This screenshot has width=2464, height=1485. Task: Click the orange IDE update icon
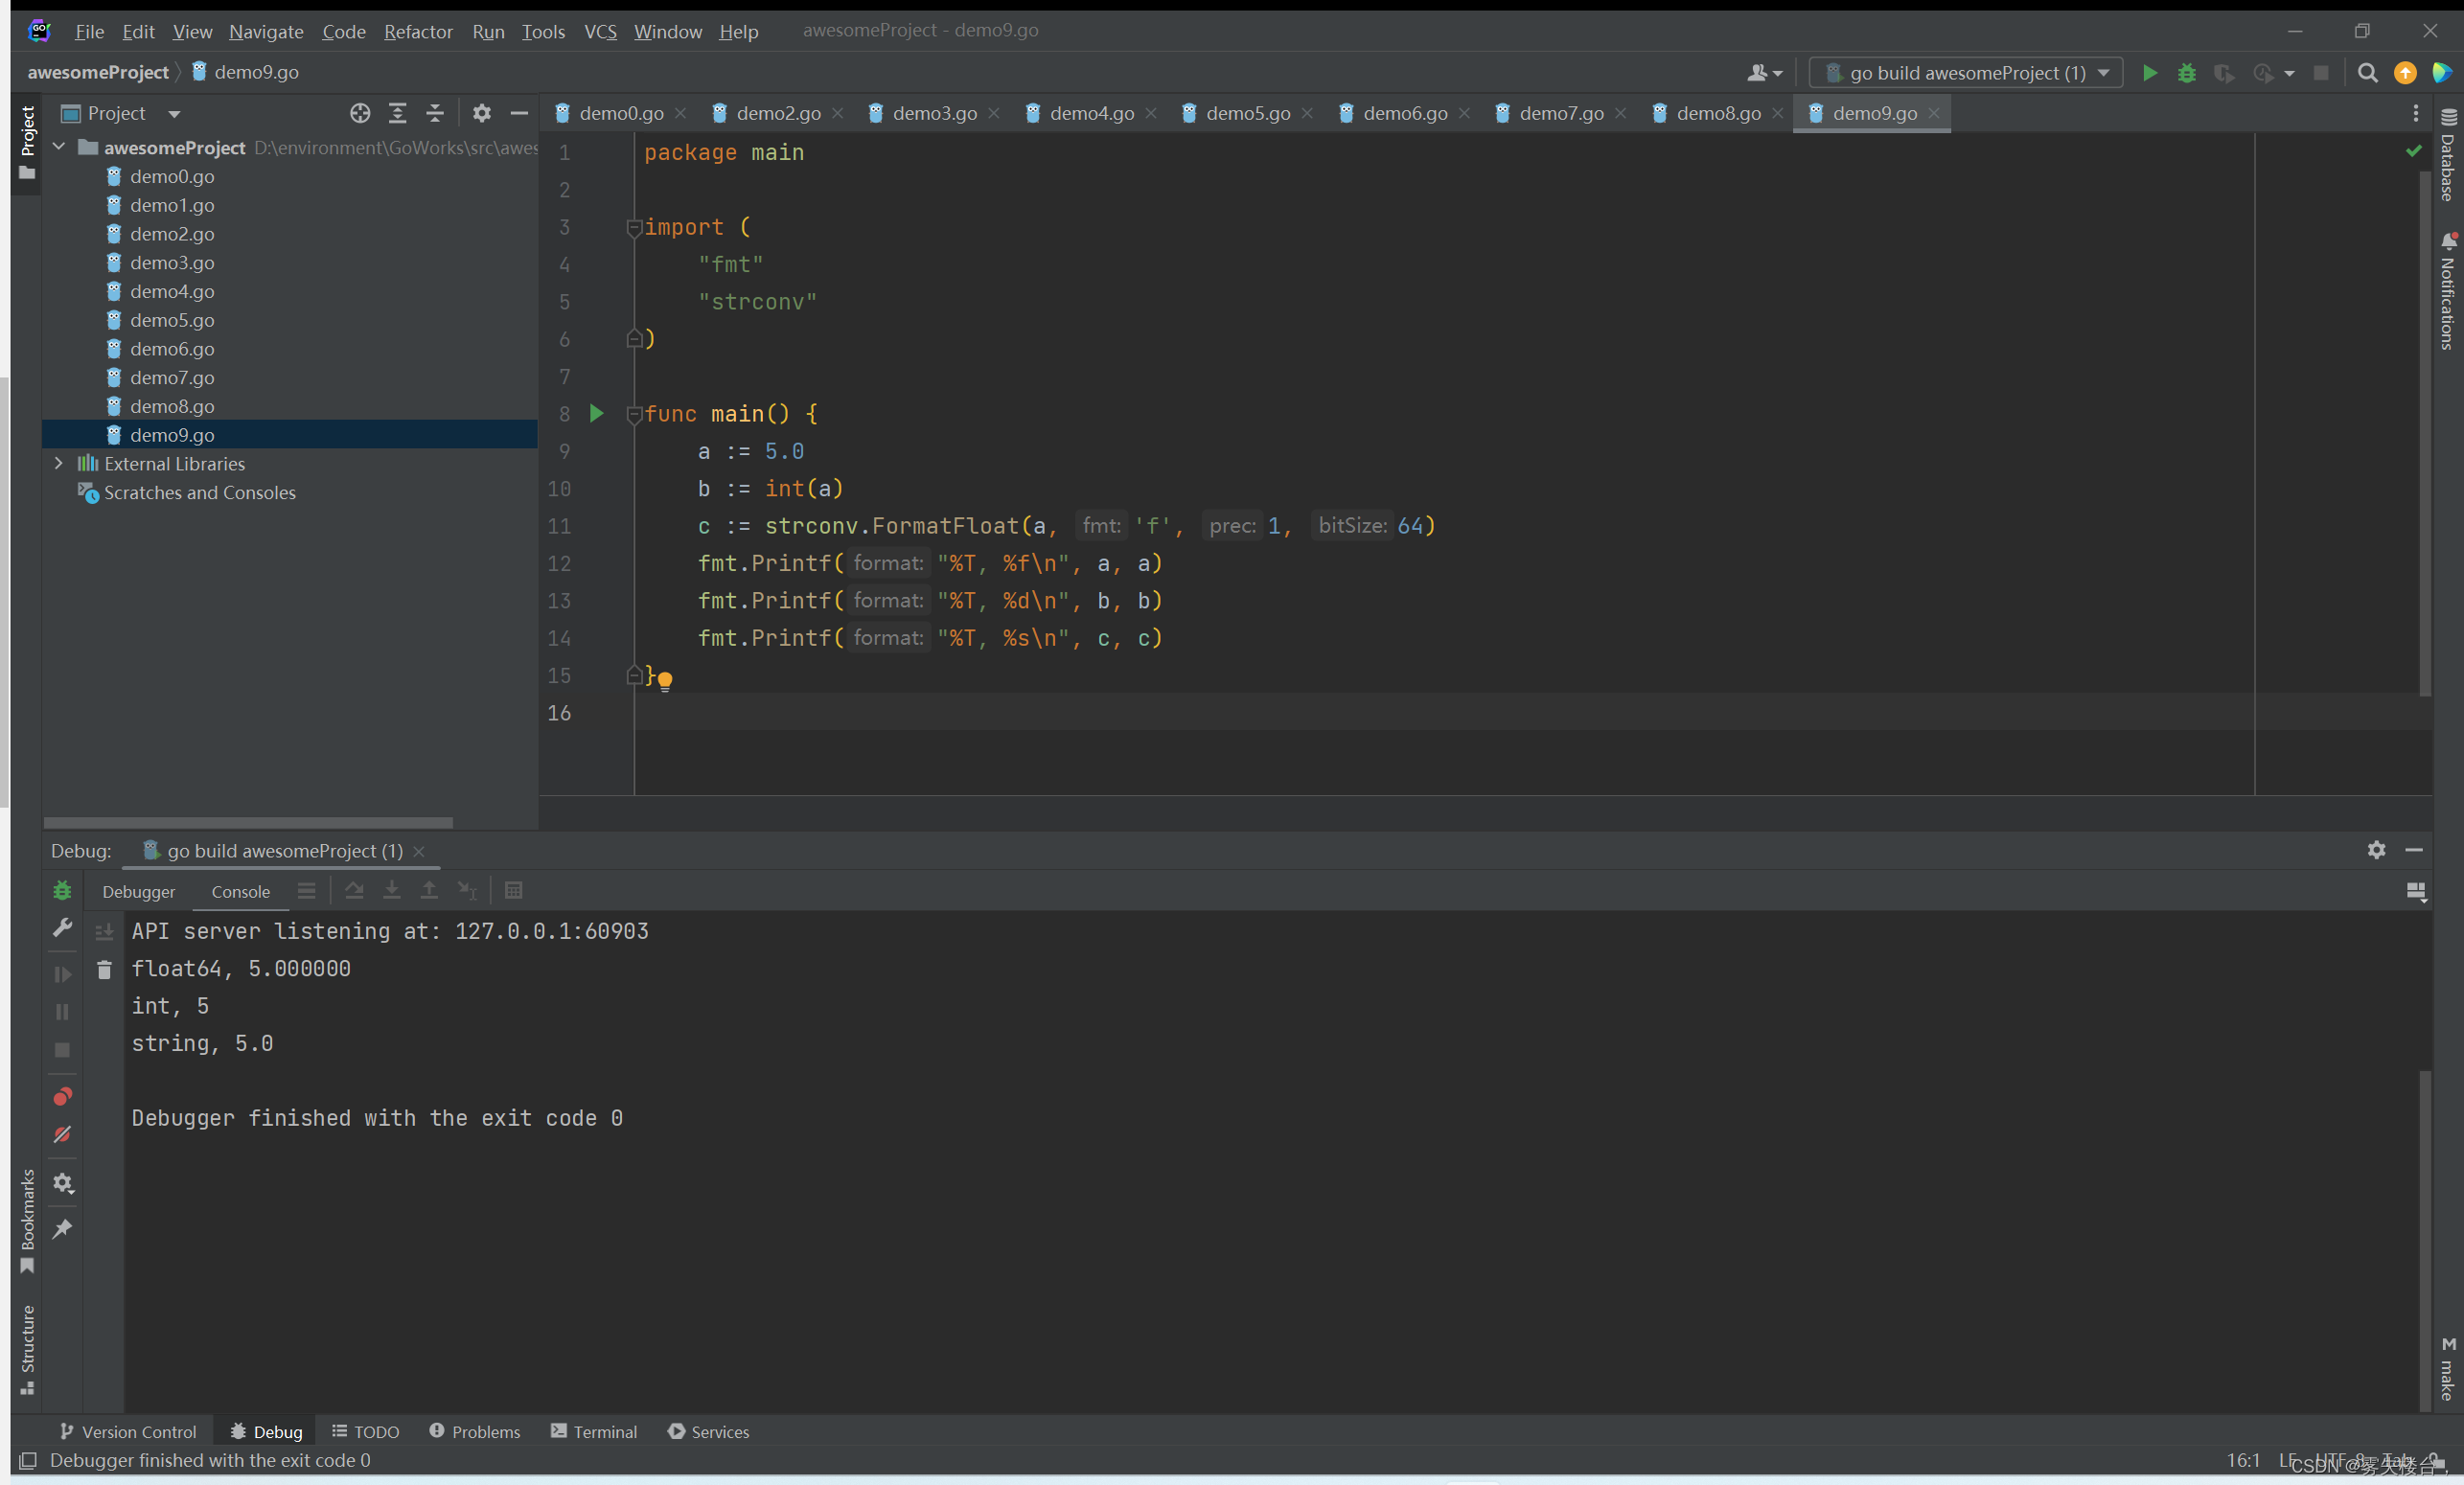2405,73
